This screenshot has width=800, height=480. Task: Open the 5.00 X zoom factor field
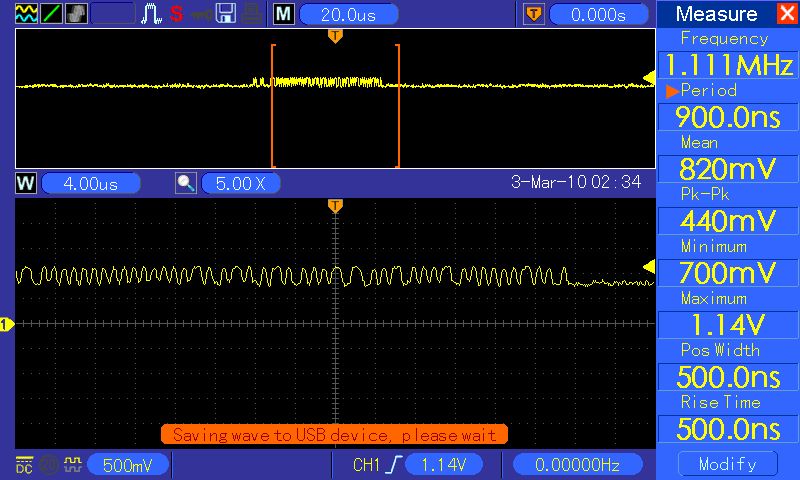click(241, 183)
